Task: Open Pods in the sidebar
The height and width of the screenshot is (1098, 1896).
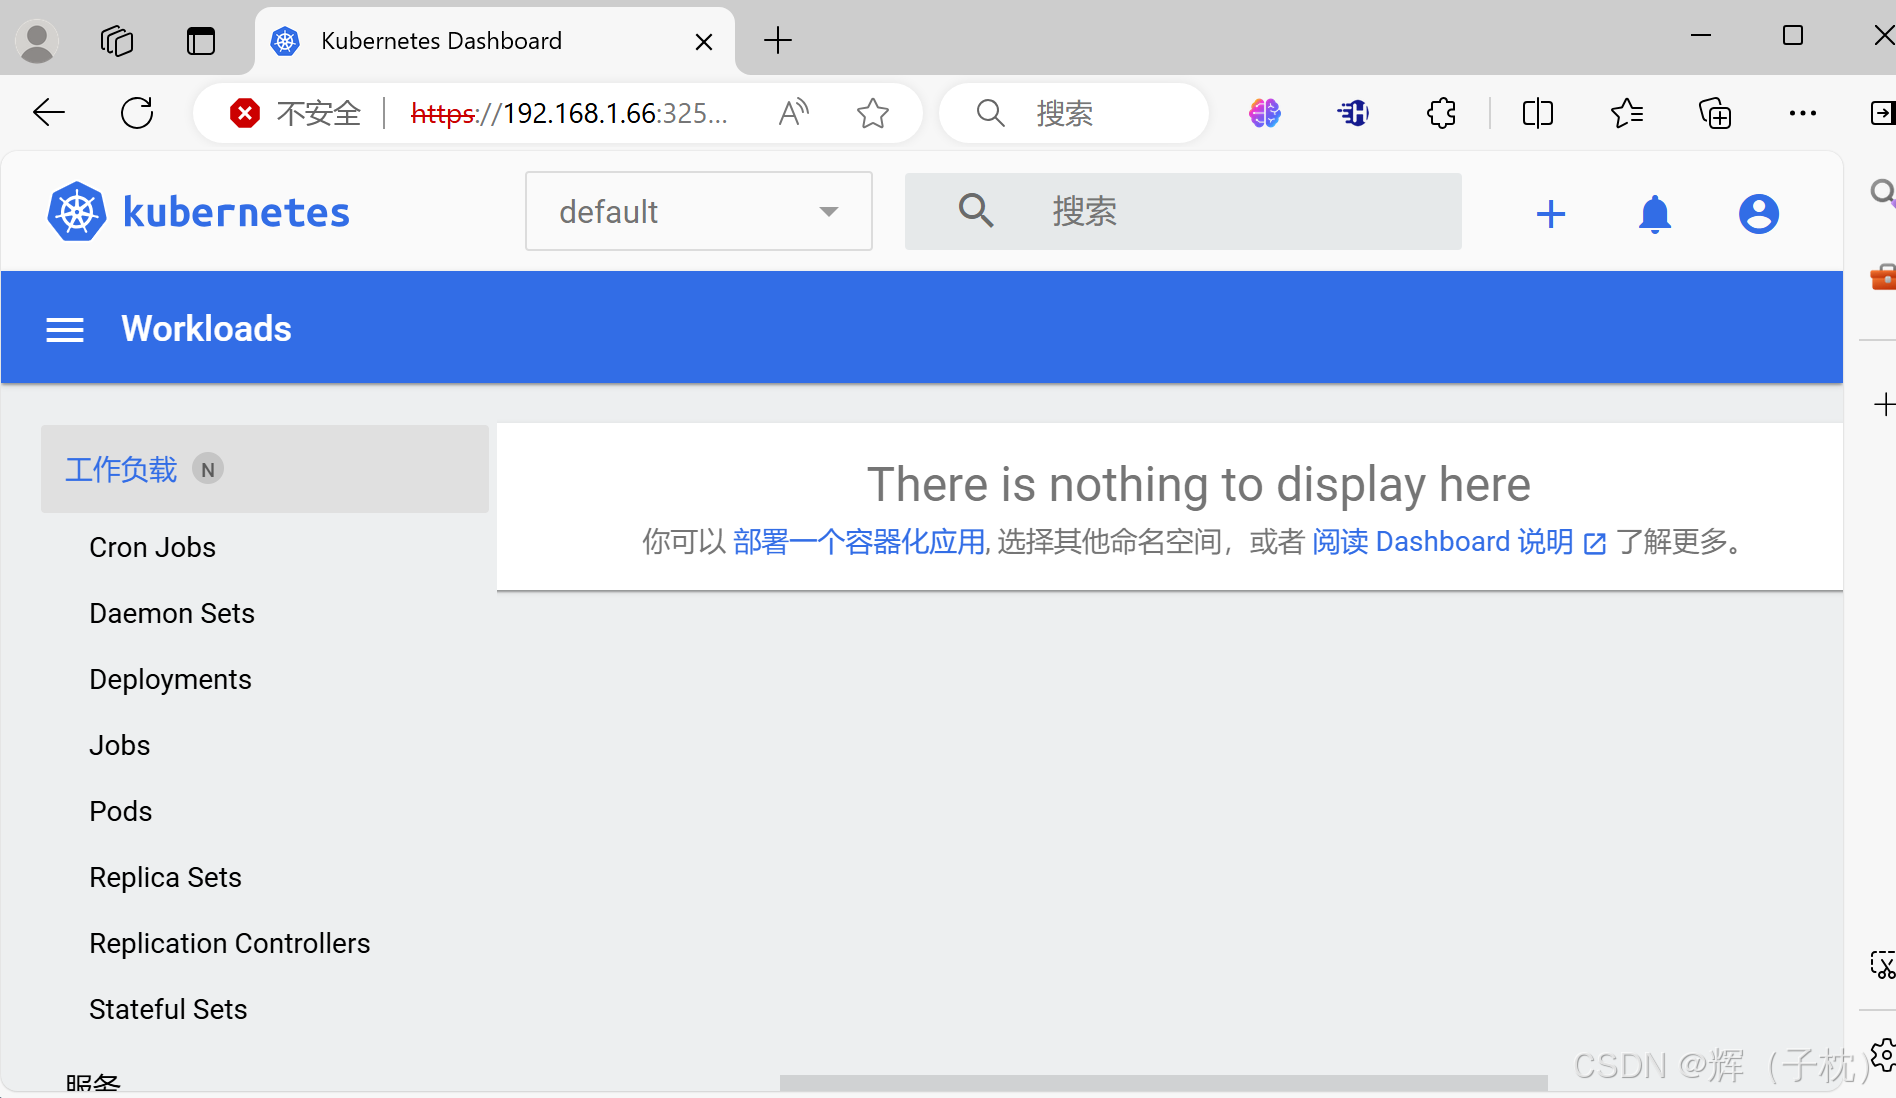Action: (121, 811)
